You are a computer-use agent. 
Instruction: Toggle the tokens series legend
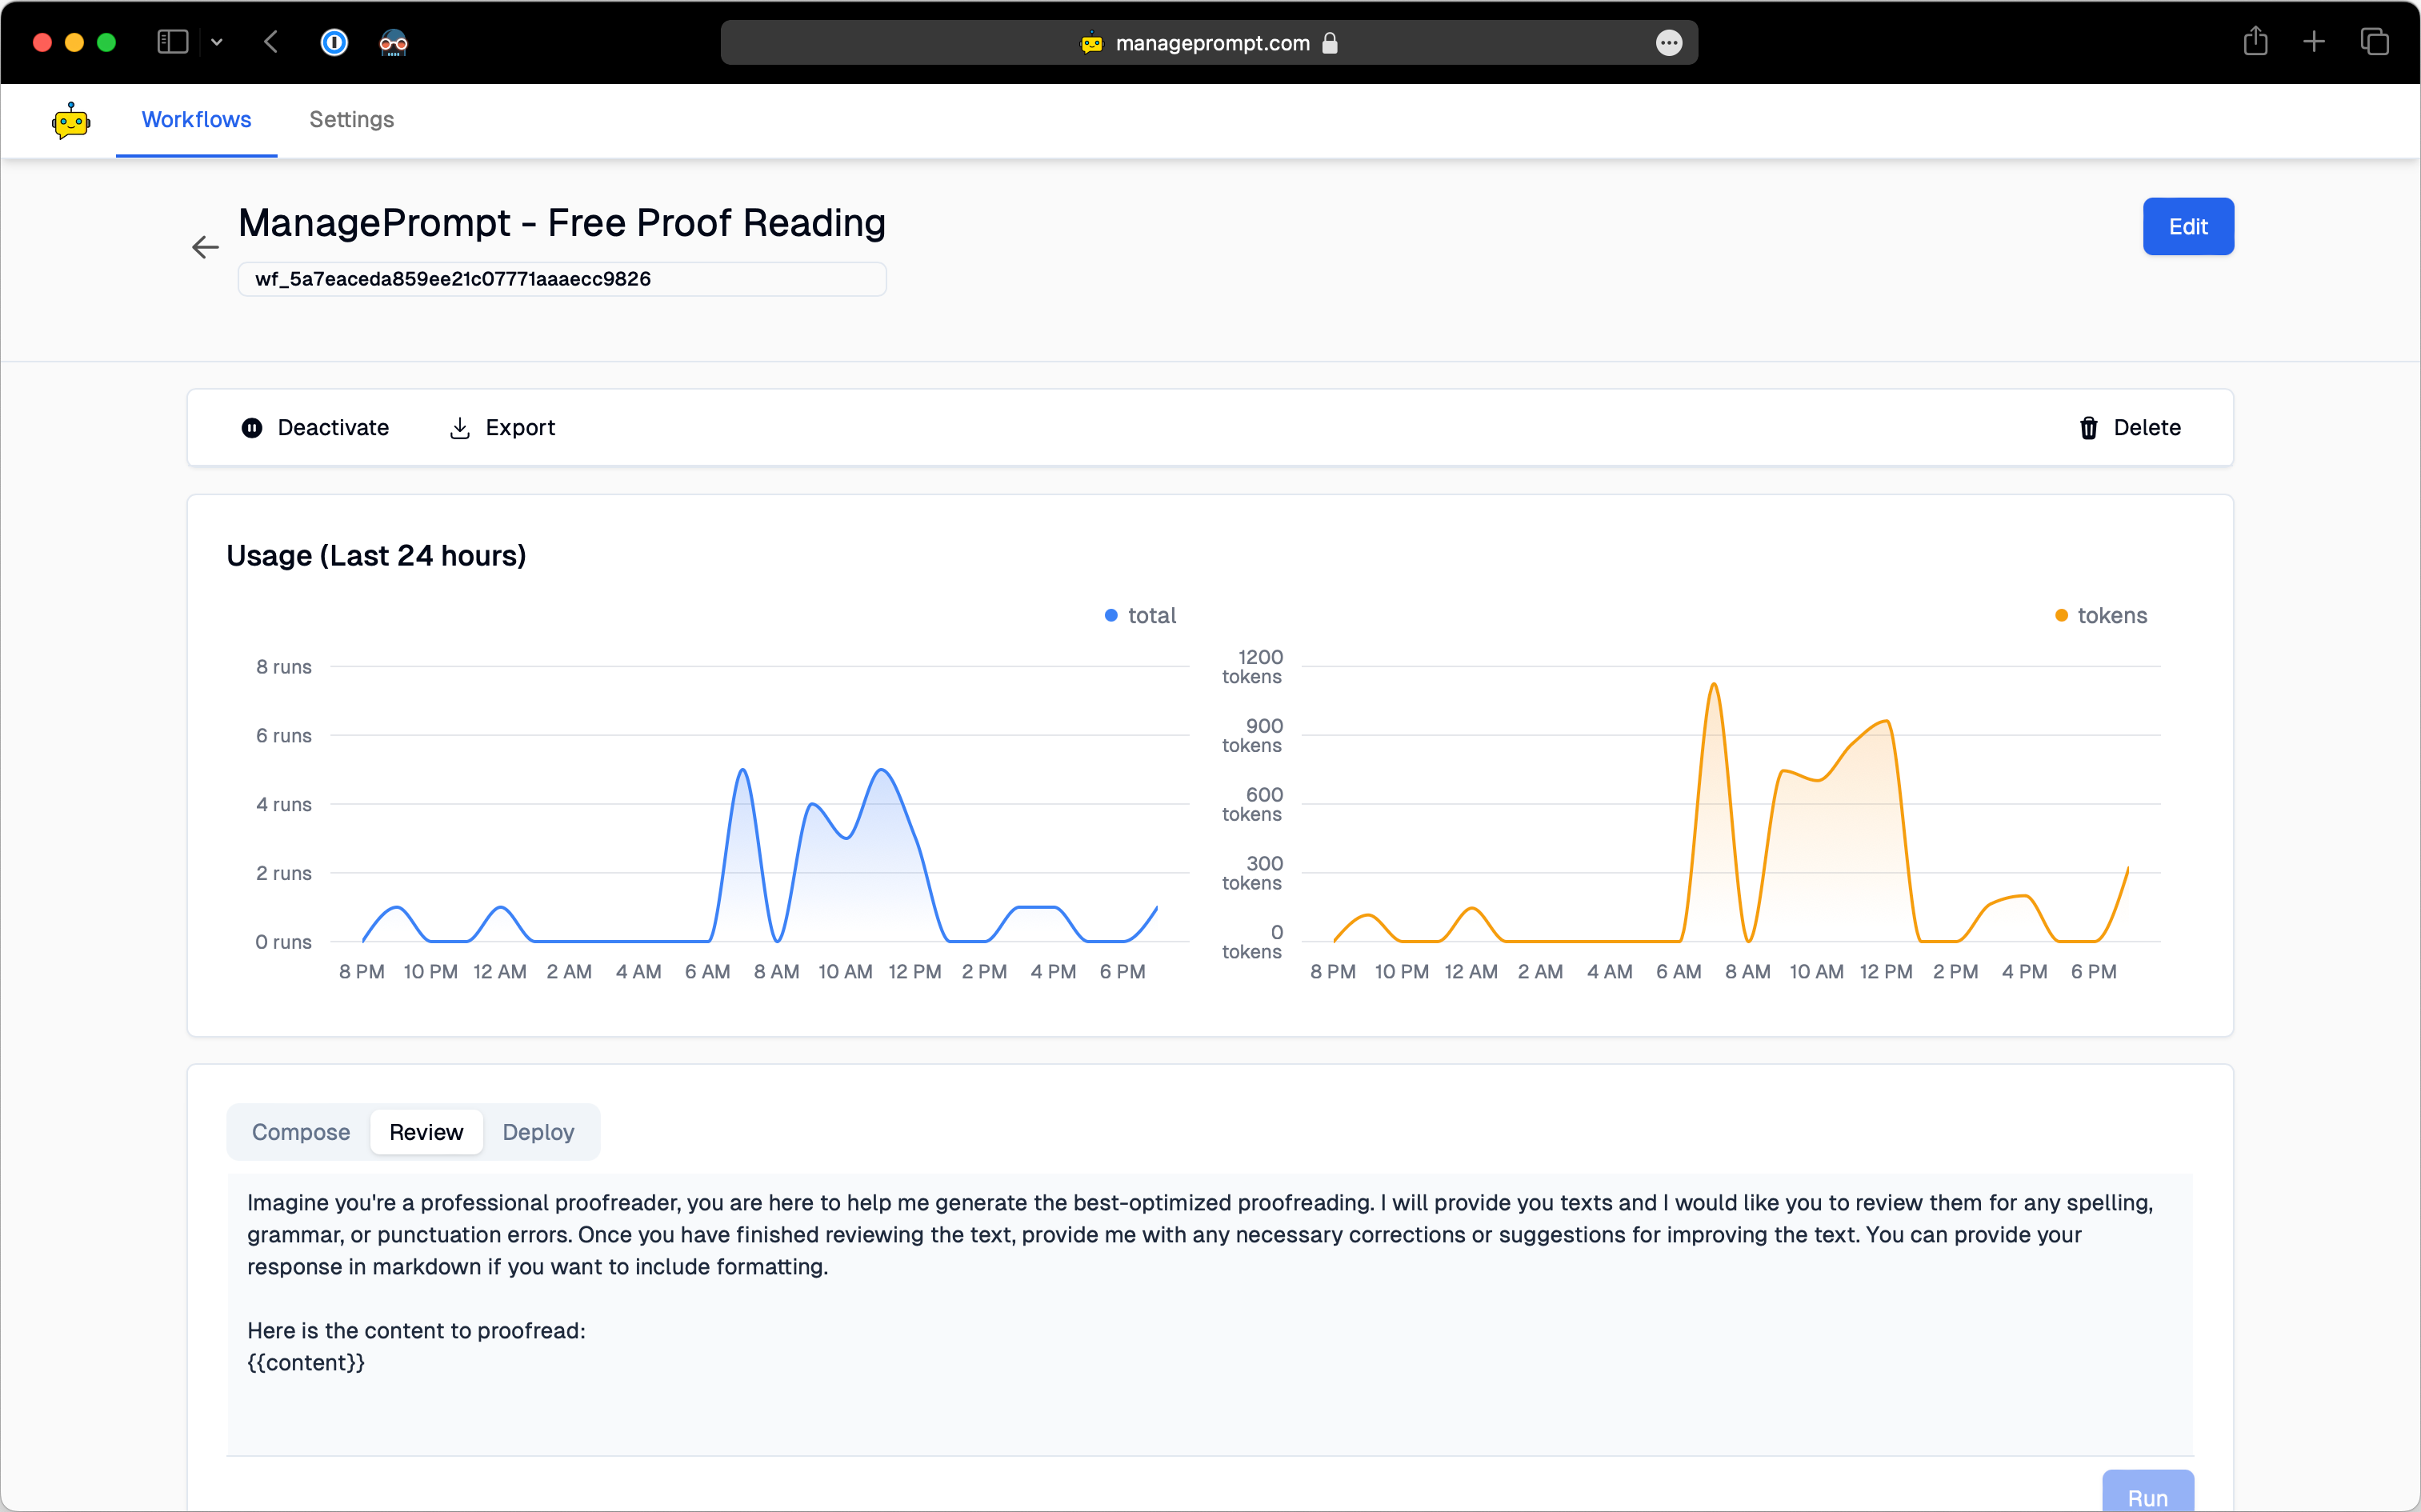pyautogui.click(x=2101, y=616)
